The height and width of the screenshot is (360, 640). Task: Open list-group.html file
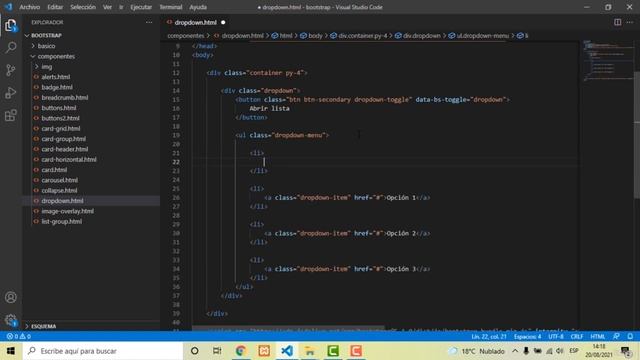coord(62,221)
